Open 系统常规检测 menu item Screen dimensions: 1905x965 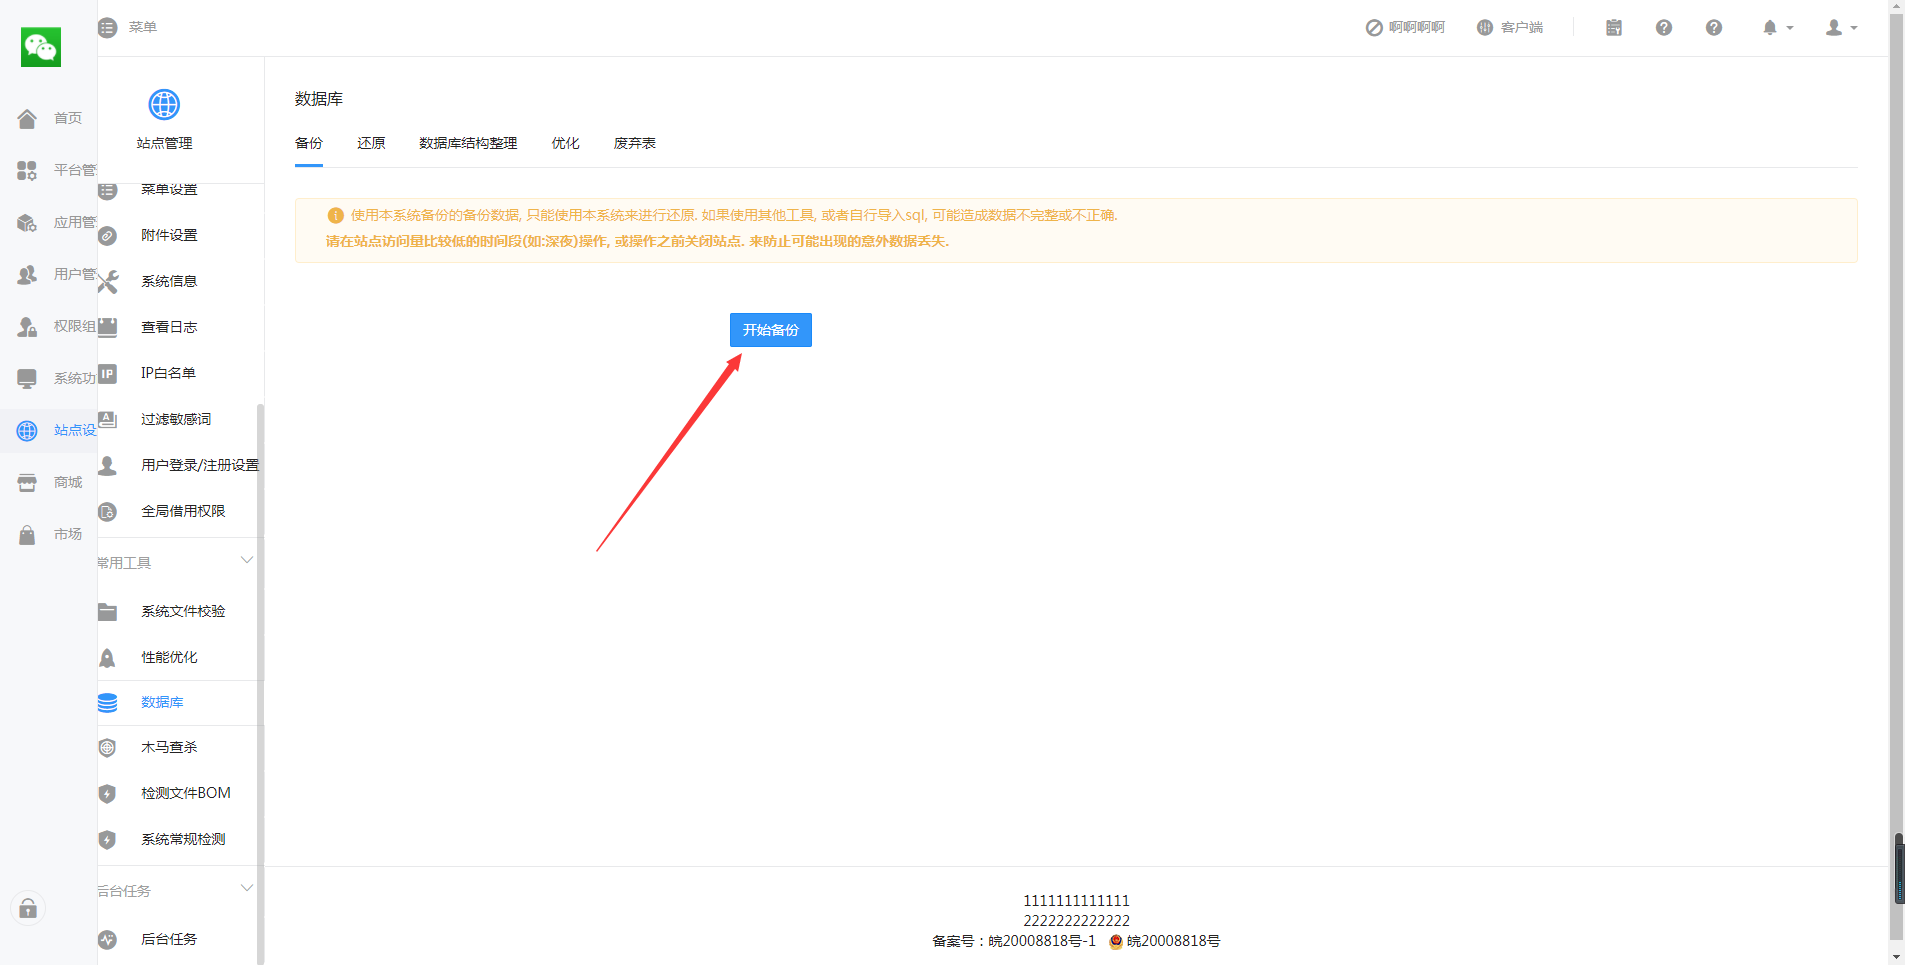pyautogui.click(x=181, y=839)
